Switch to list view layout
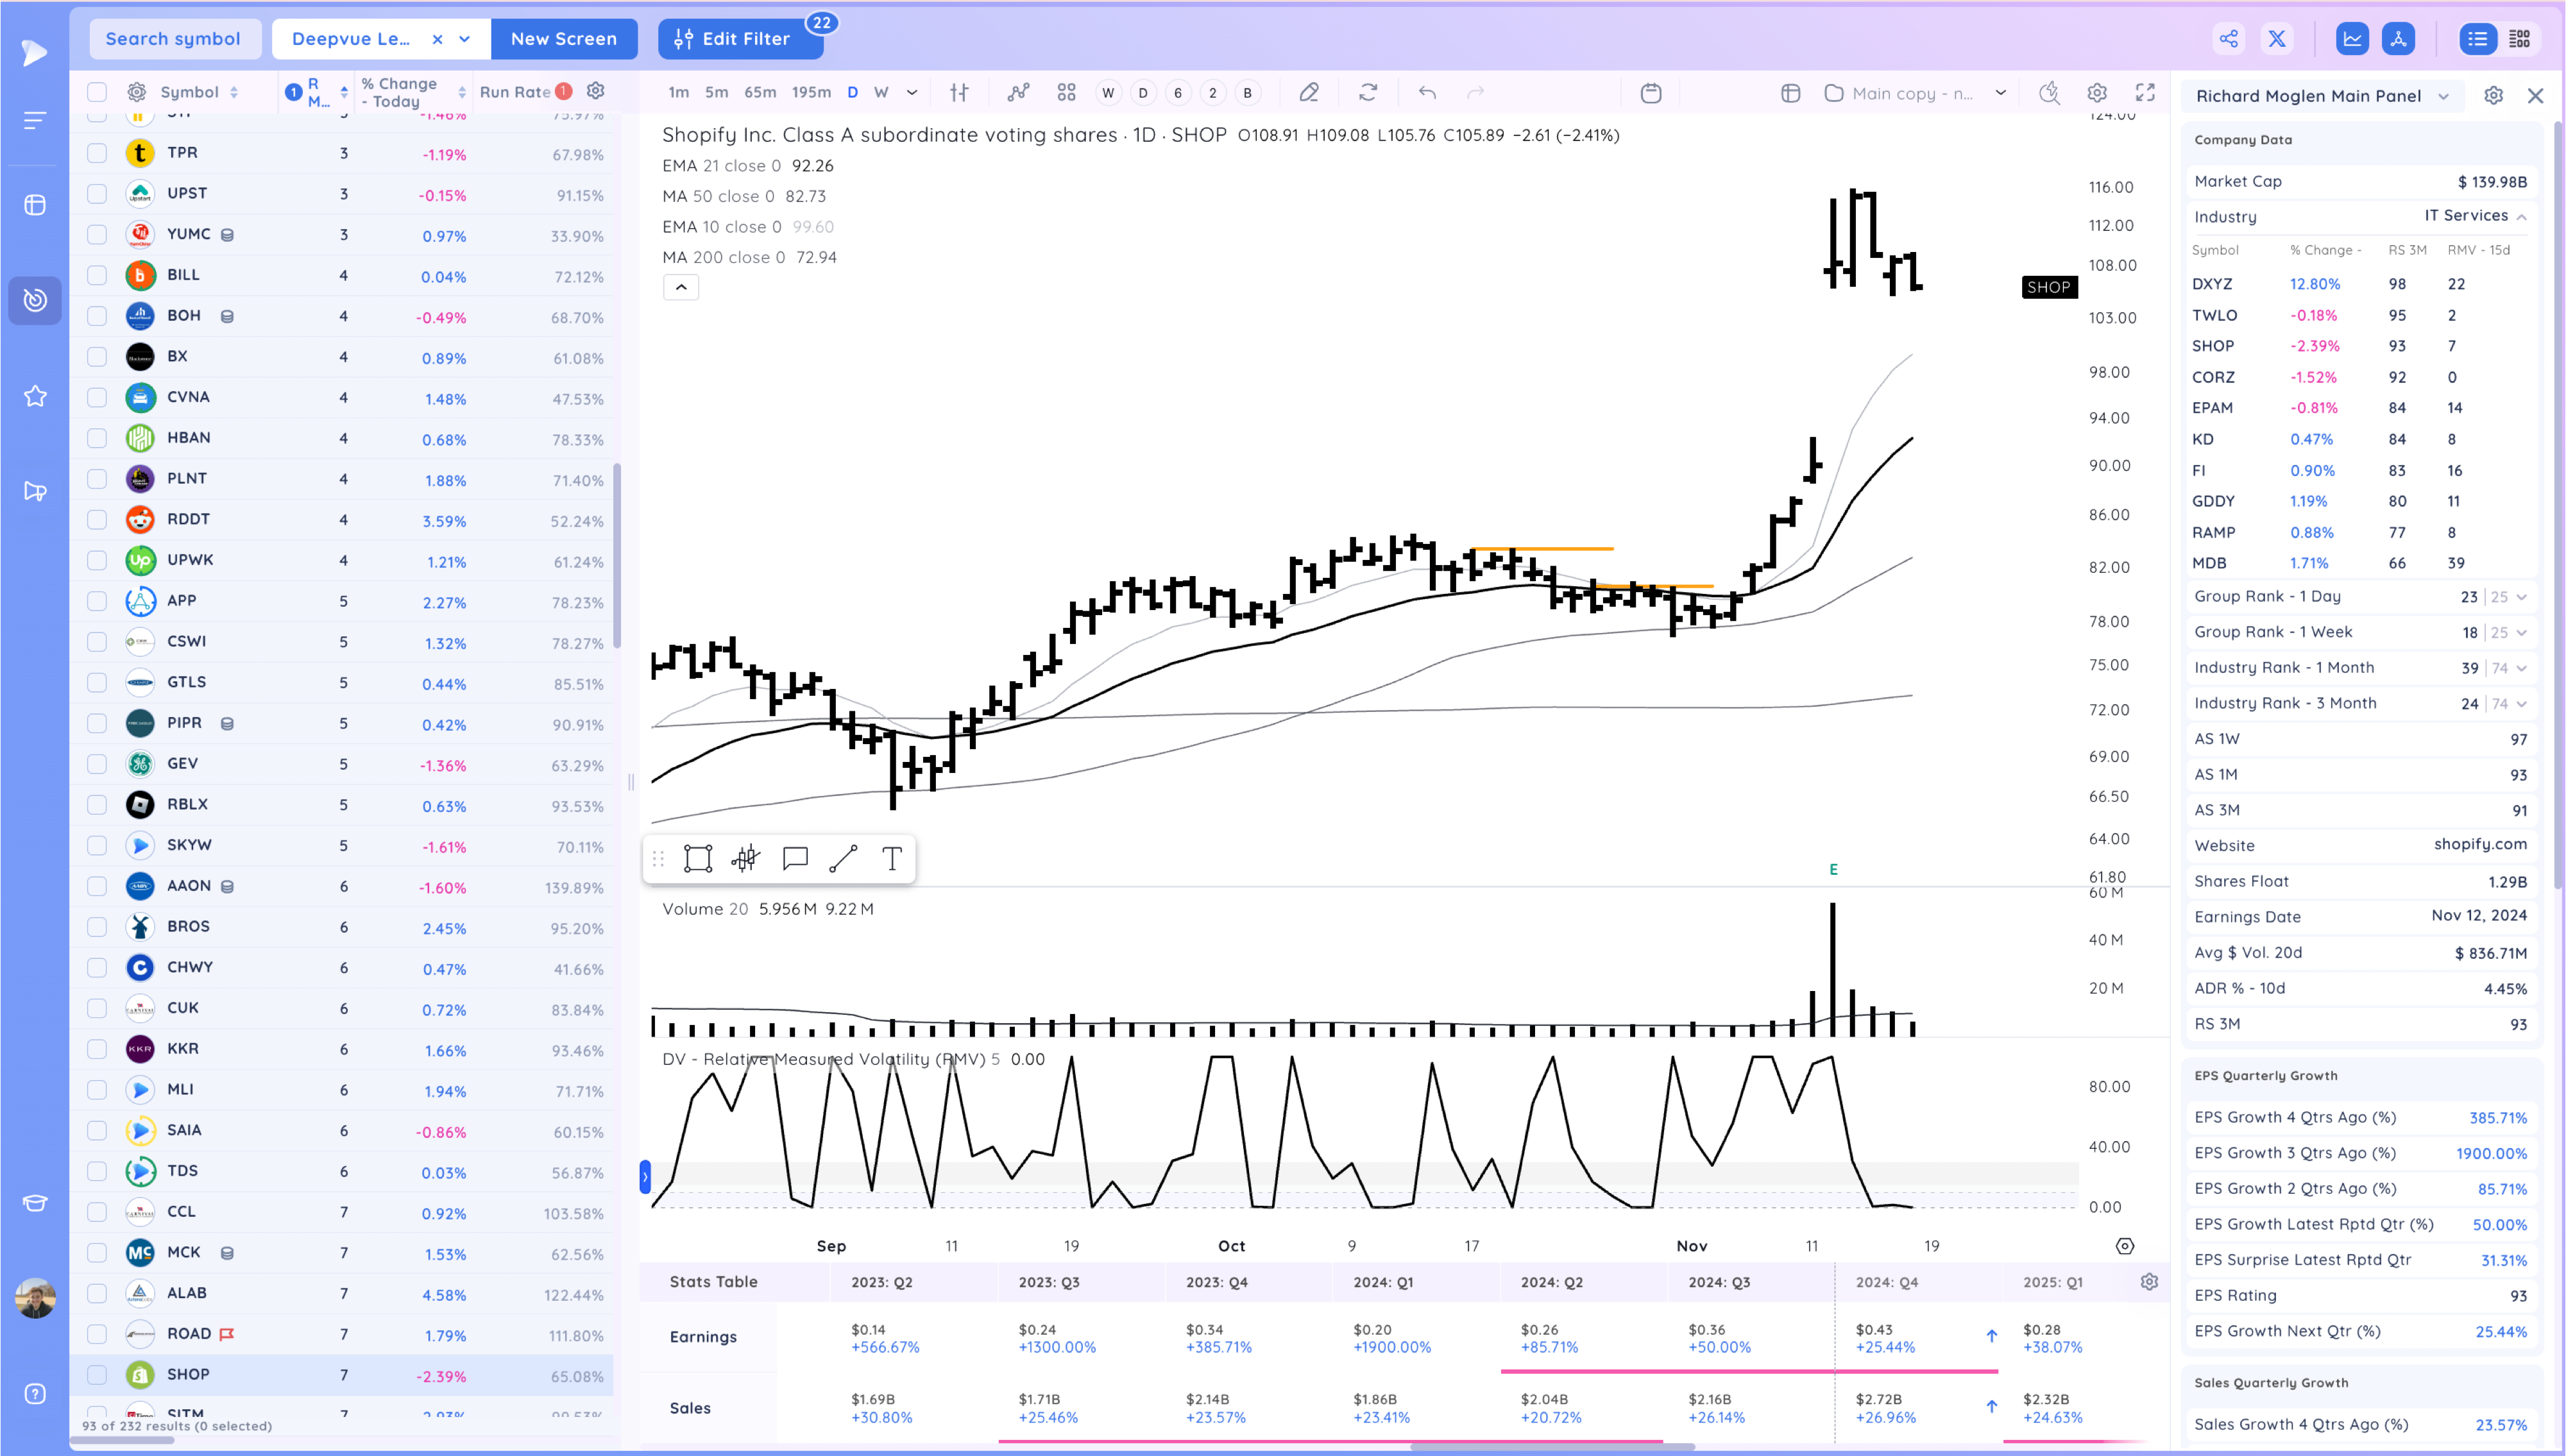Screen dimensions: 2566x1456 pos(2477,39)
